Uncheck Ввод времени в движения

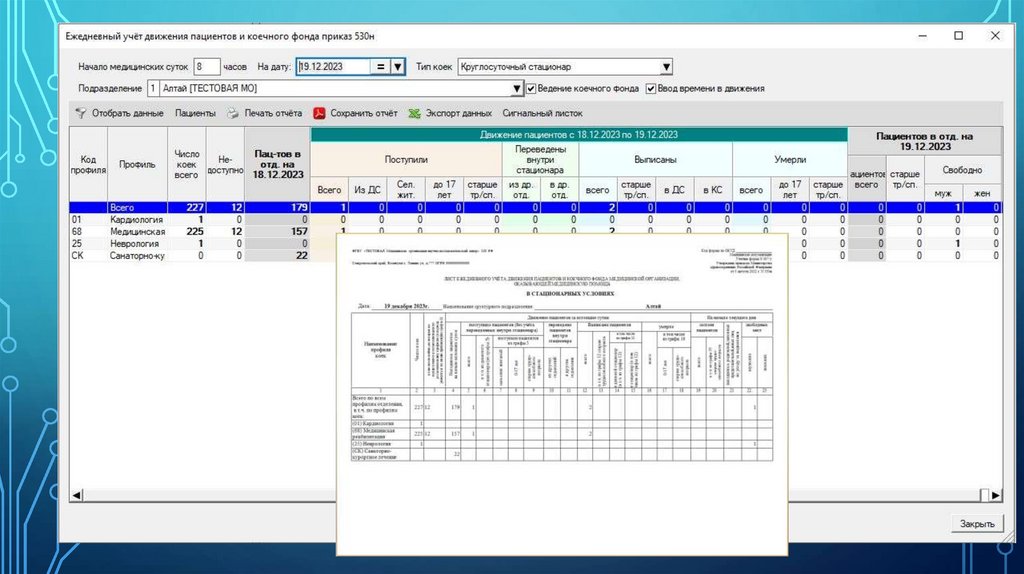tap(651, 89)
